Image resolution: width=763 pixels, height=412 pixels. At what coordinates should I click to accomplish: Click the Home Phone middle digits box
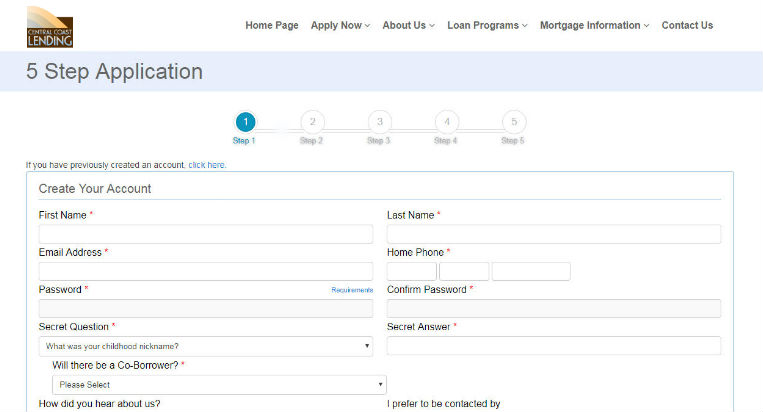point(464,271)
